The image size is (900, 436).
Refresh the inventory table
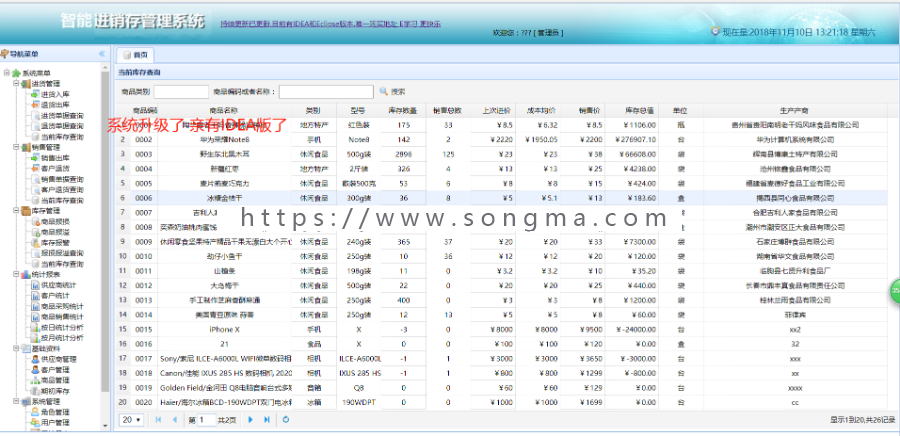(286, 420)
